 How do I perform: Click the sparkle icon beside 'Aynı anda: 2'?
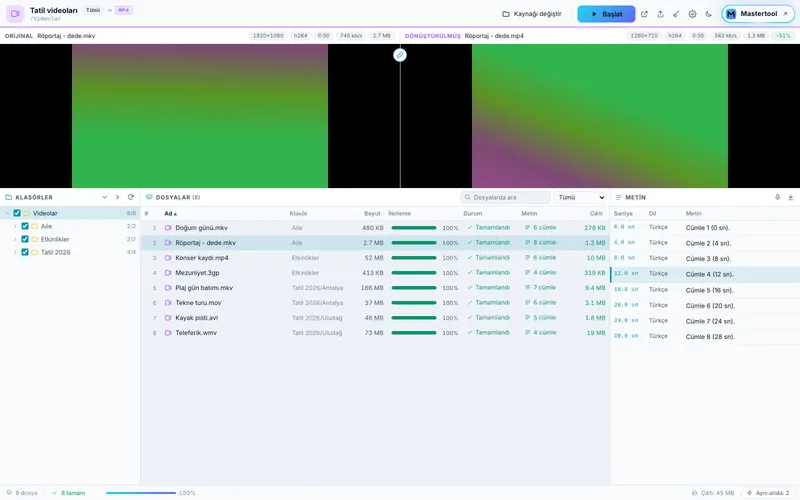point(749,493)
